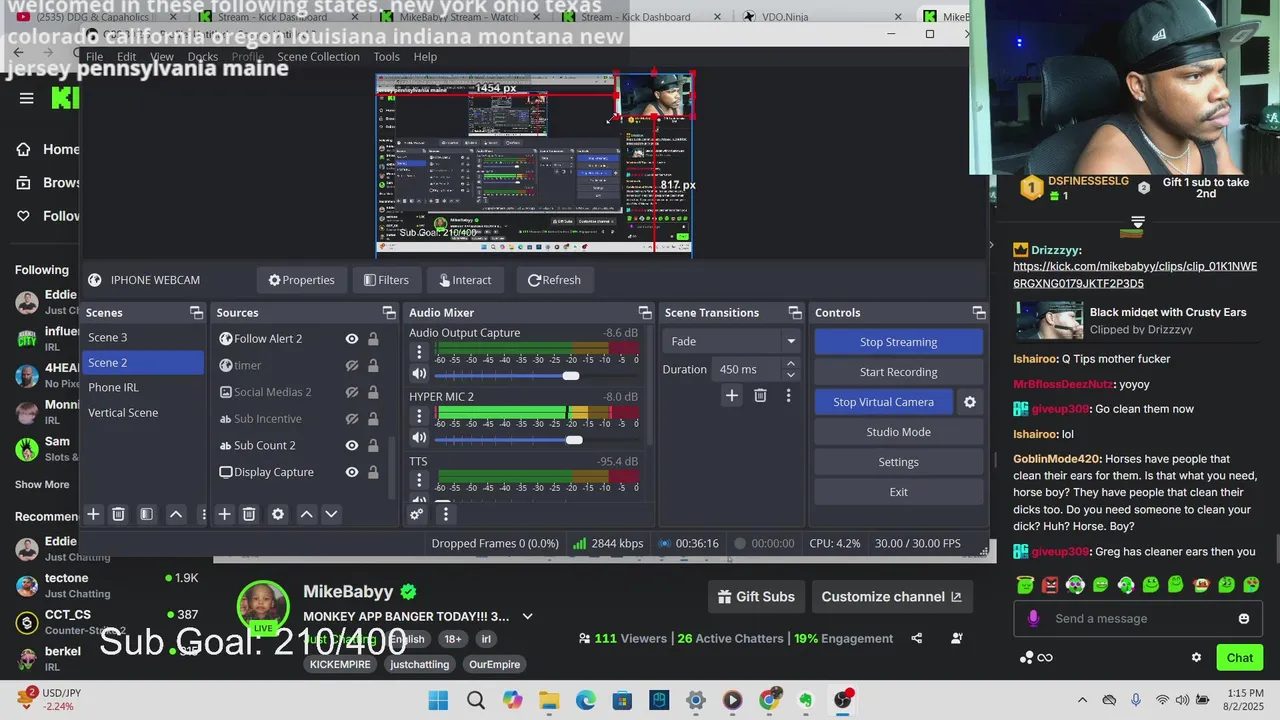Decrease transition duration stepper down arrow
1280x720 pixels.
(791, 375)
